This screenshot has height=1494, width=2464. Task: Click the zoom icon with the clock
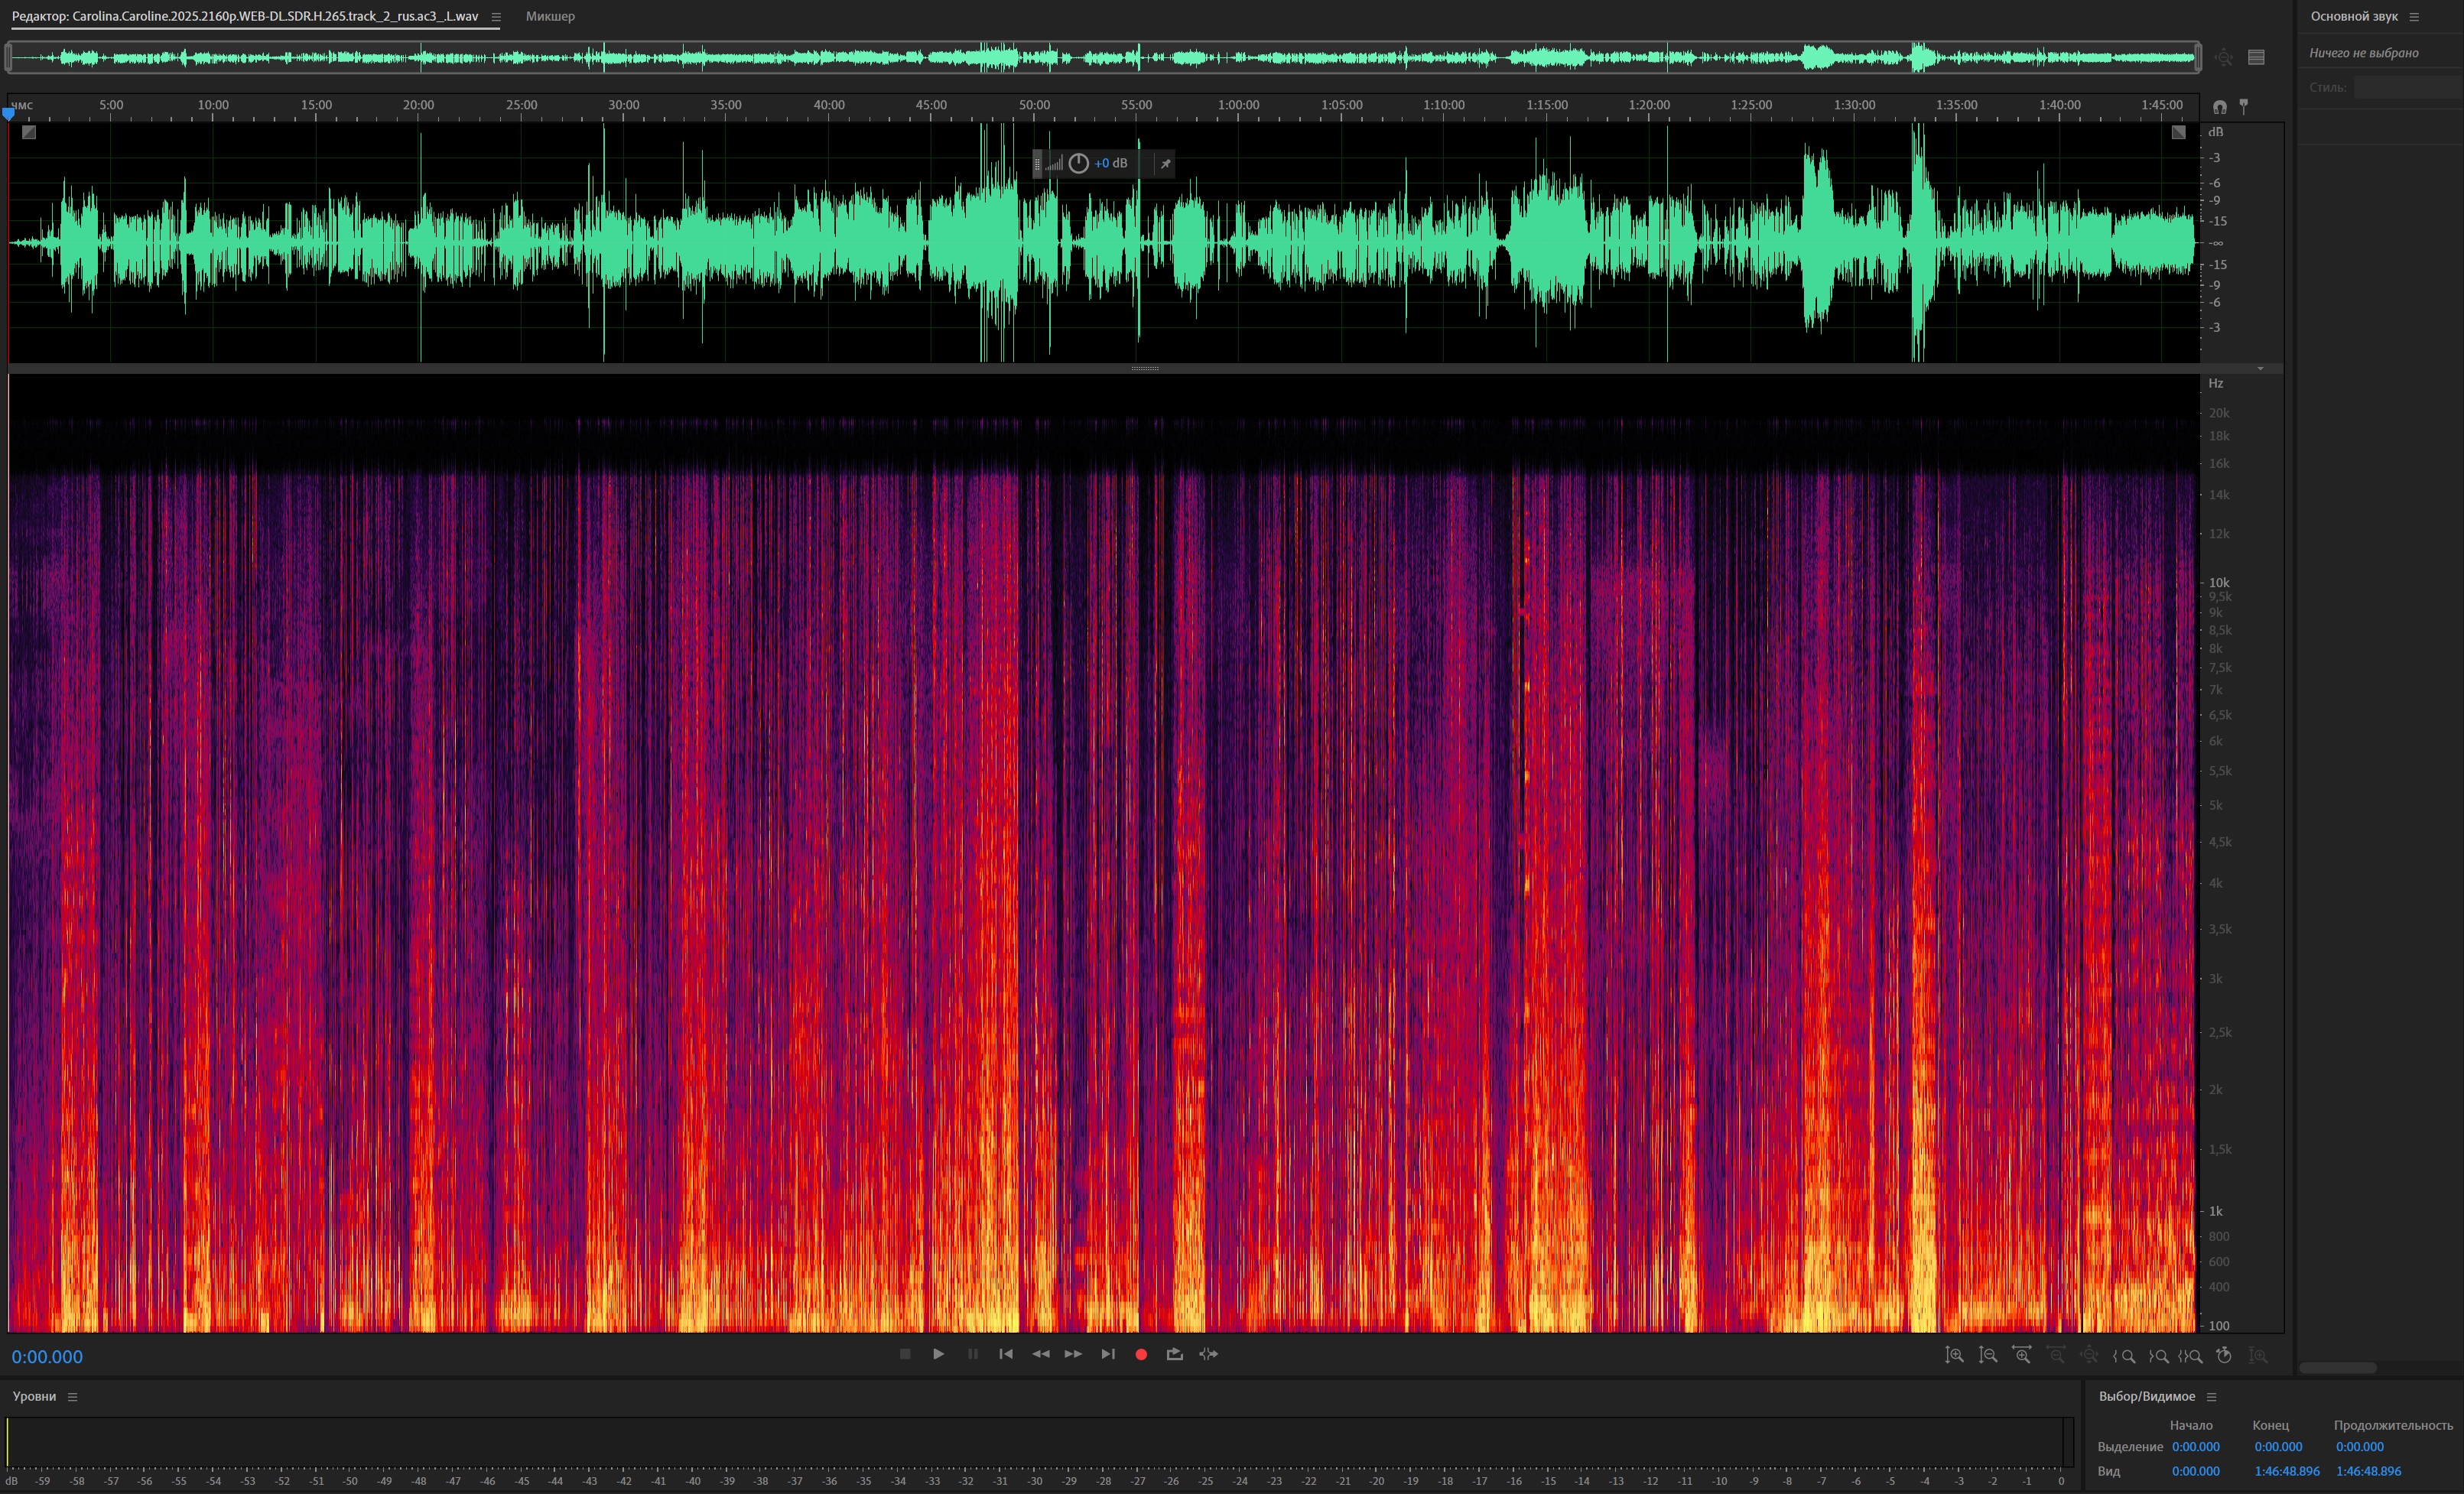tap(2224, 1355)
